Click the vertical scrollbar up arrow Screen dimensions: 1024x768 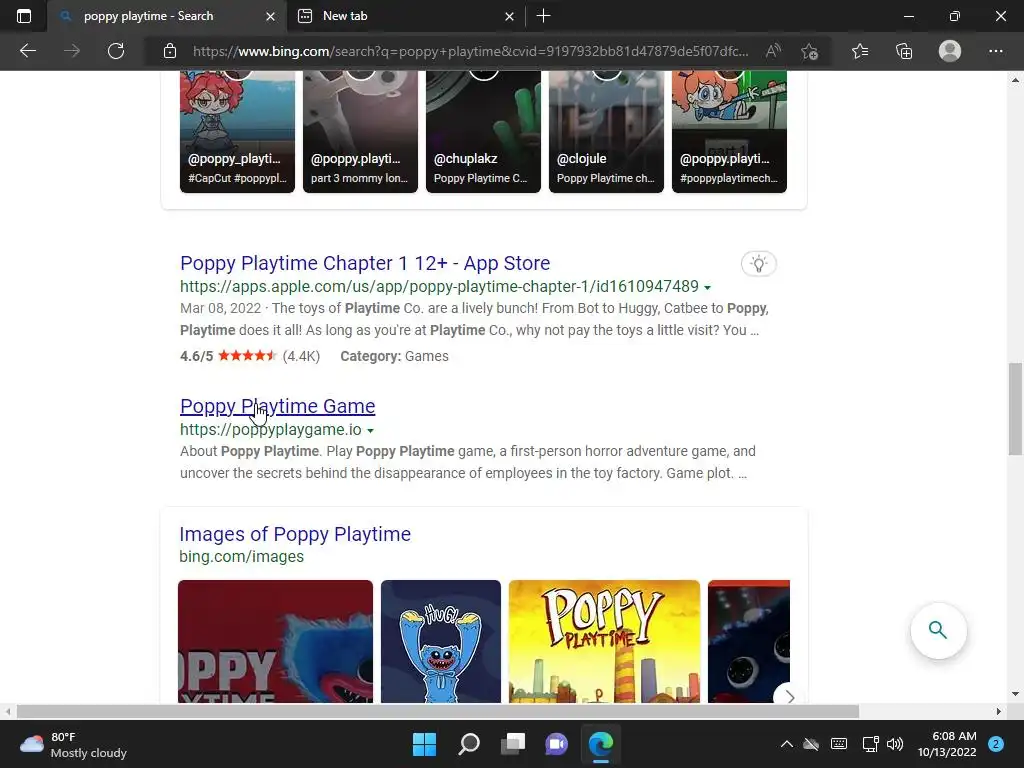(1016, 80)
